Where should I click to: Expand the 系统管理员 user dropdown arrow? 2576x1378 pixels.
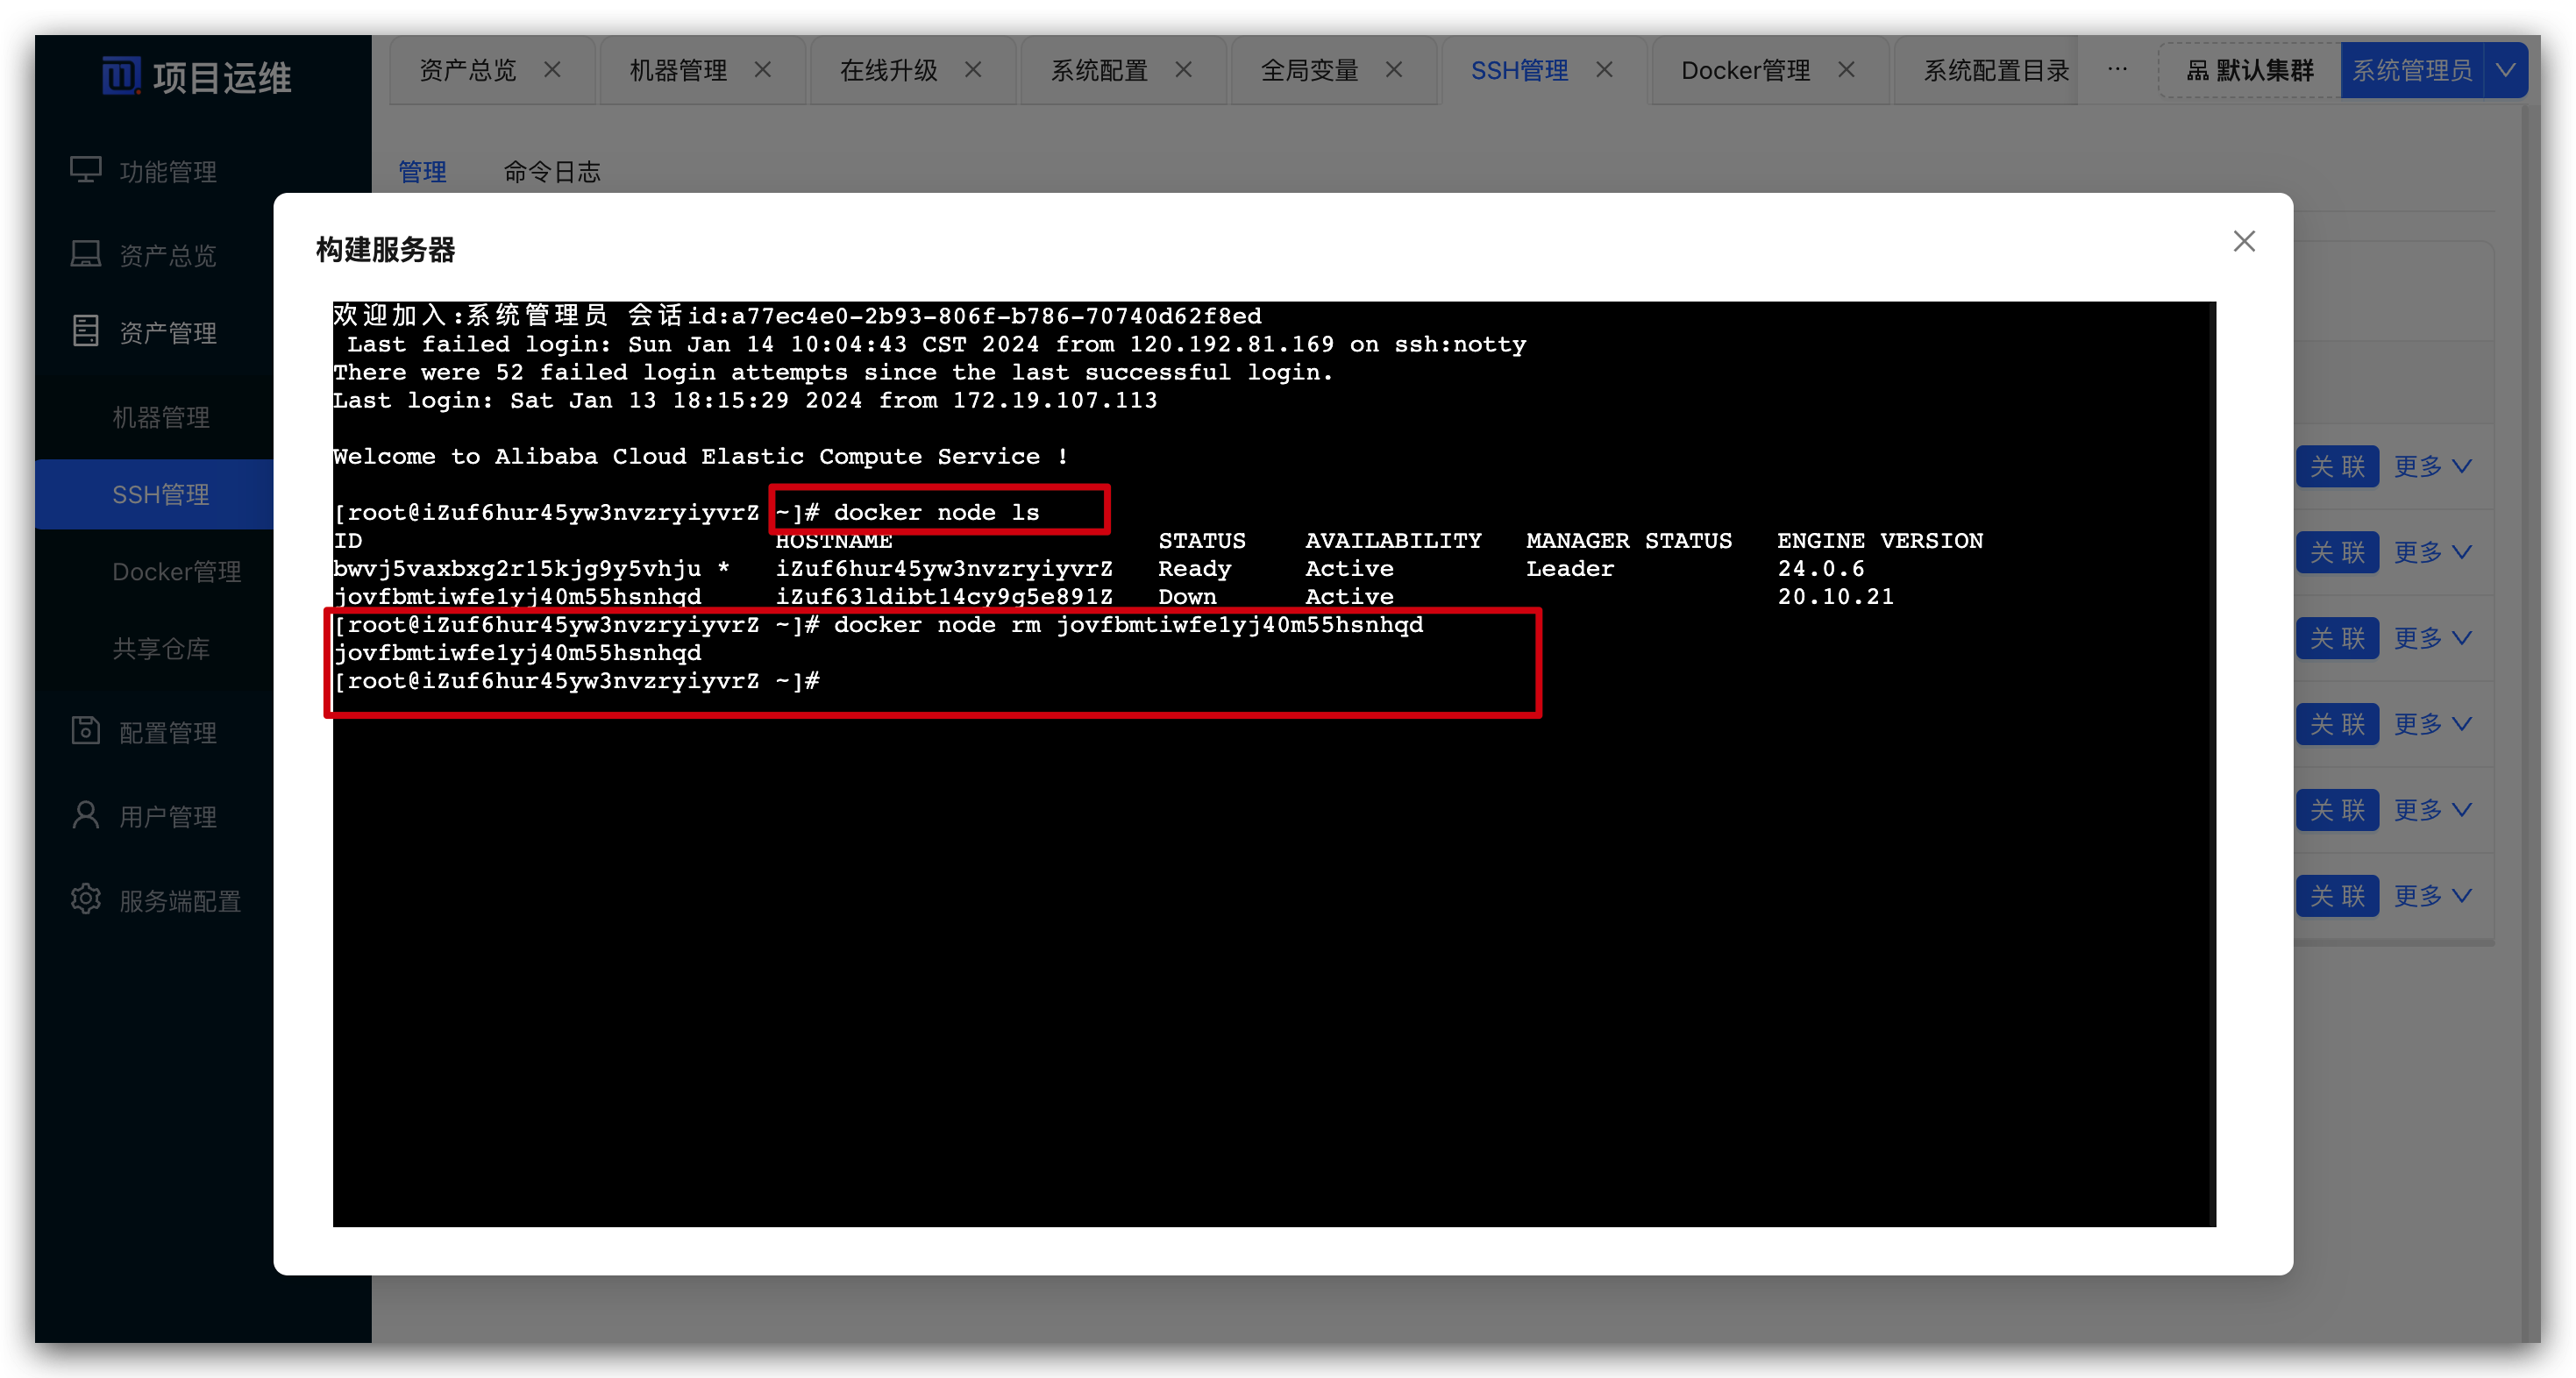(2505, 70)
